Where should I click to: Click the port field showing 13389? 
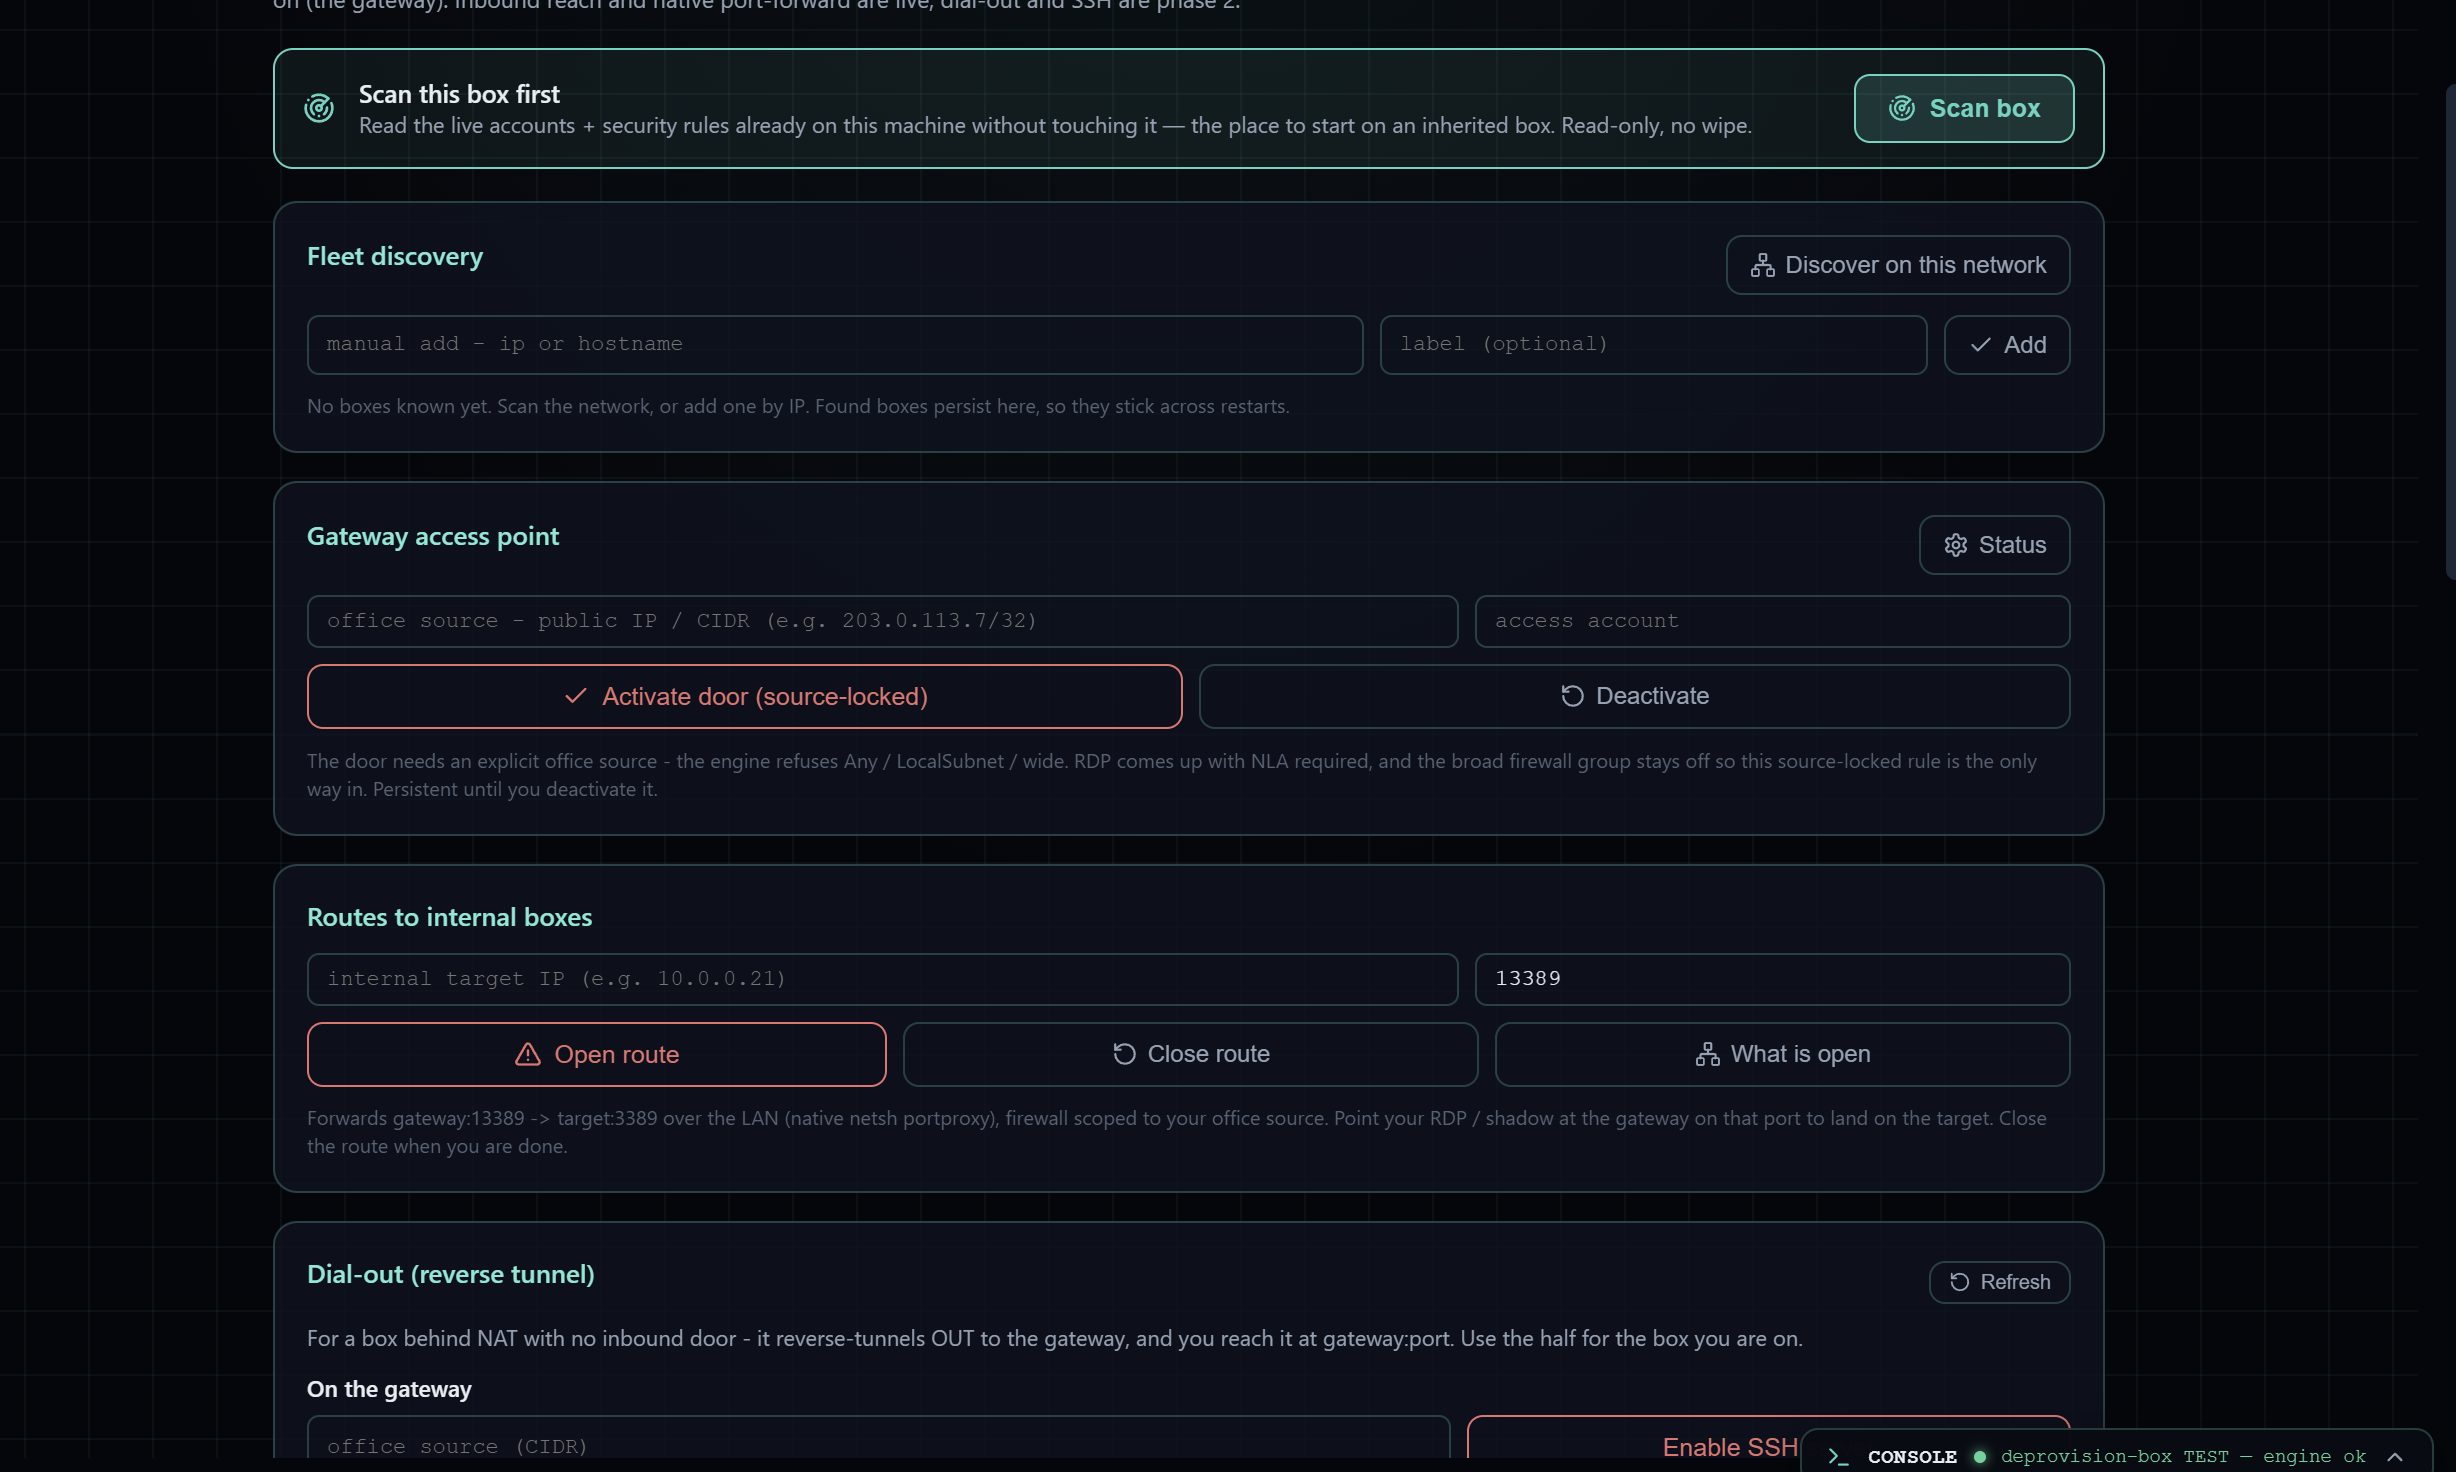click(x=1772, y=979)
